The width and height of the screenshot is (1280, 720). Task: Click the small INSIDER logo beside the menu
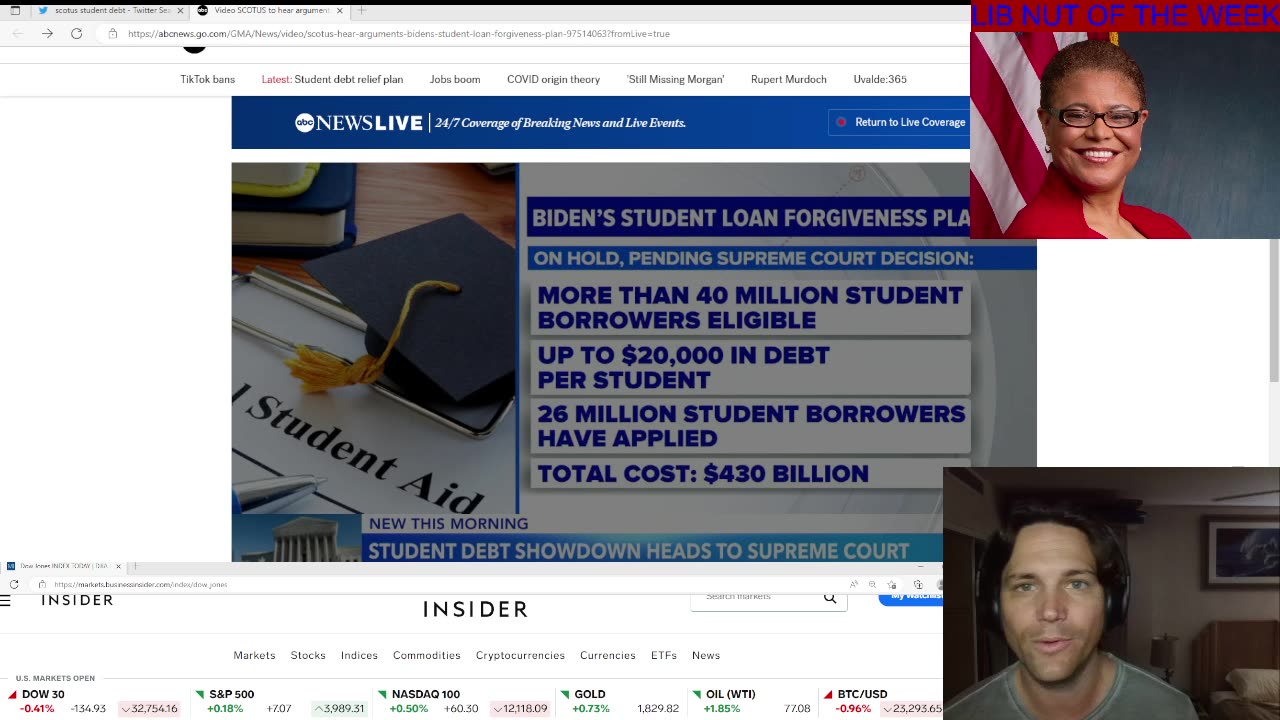pyautogui.click(x=77, y=600)
